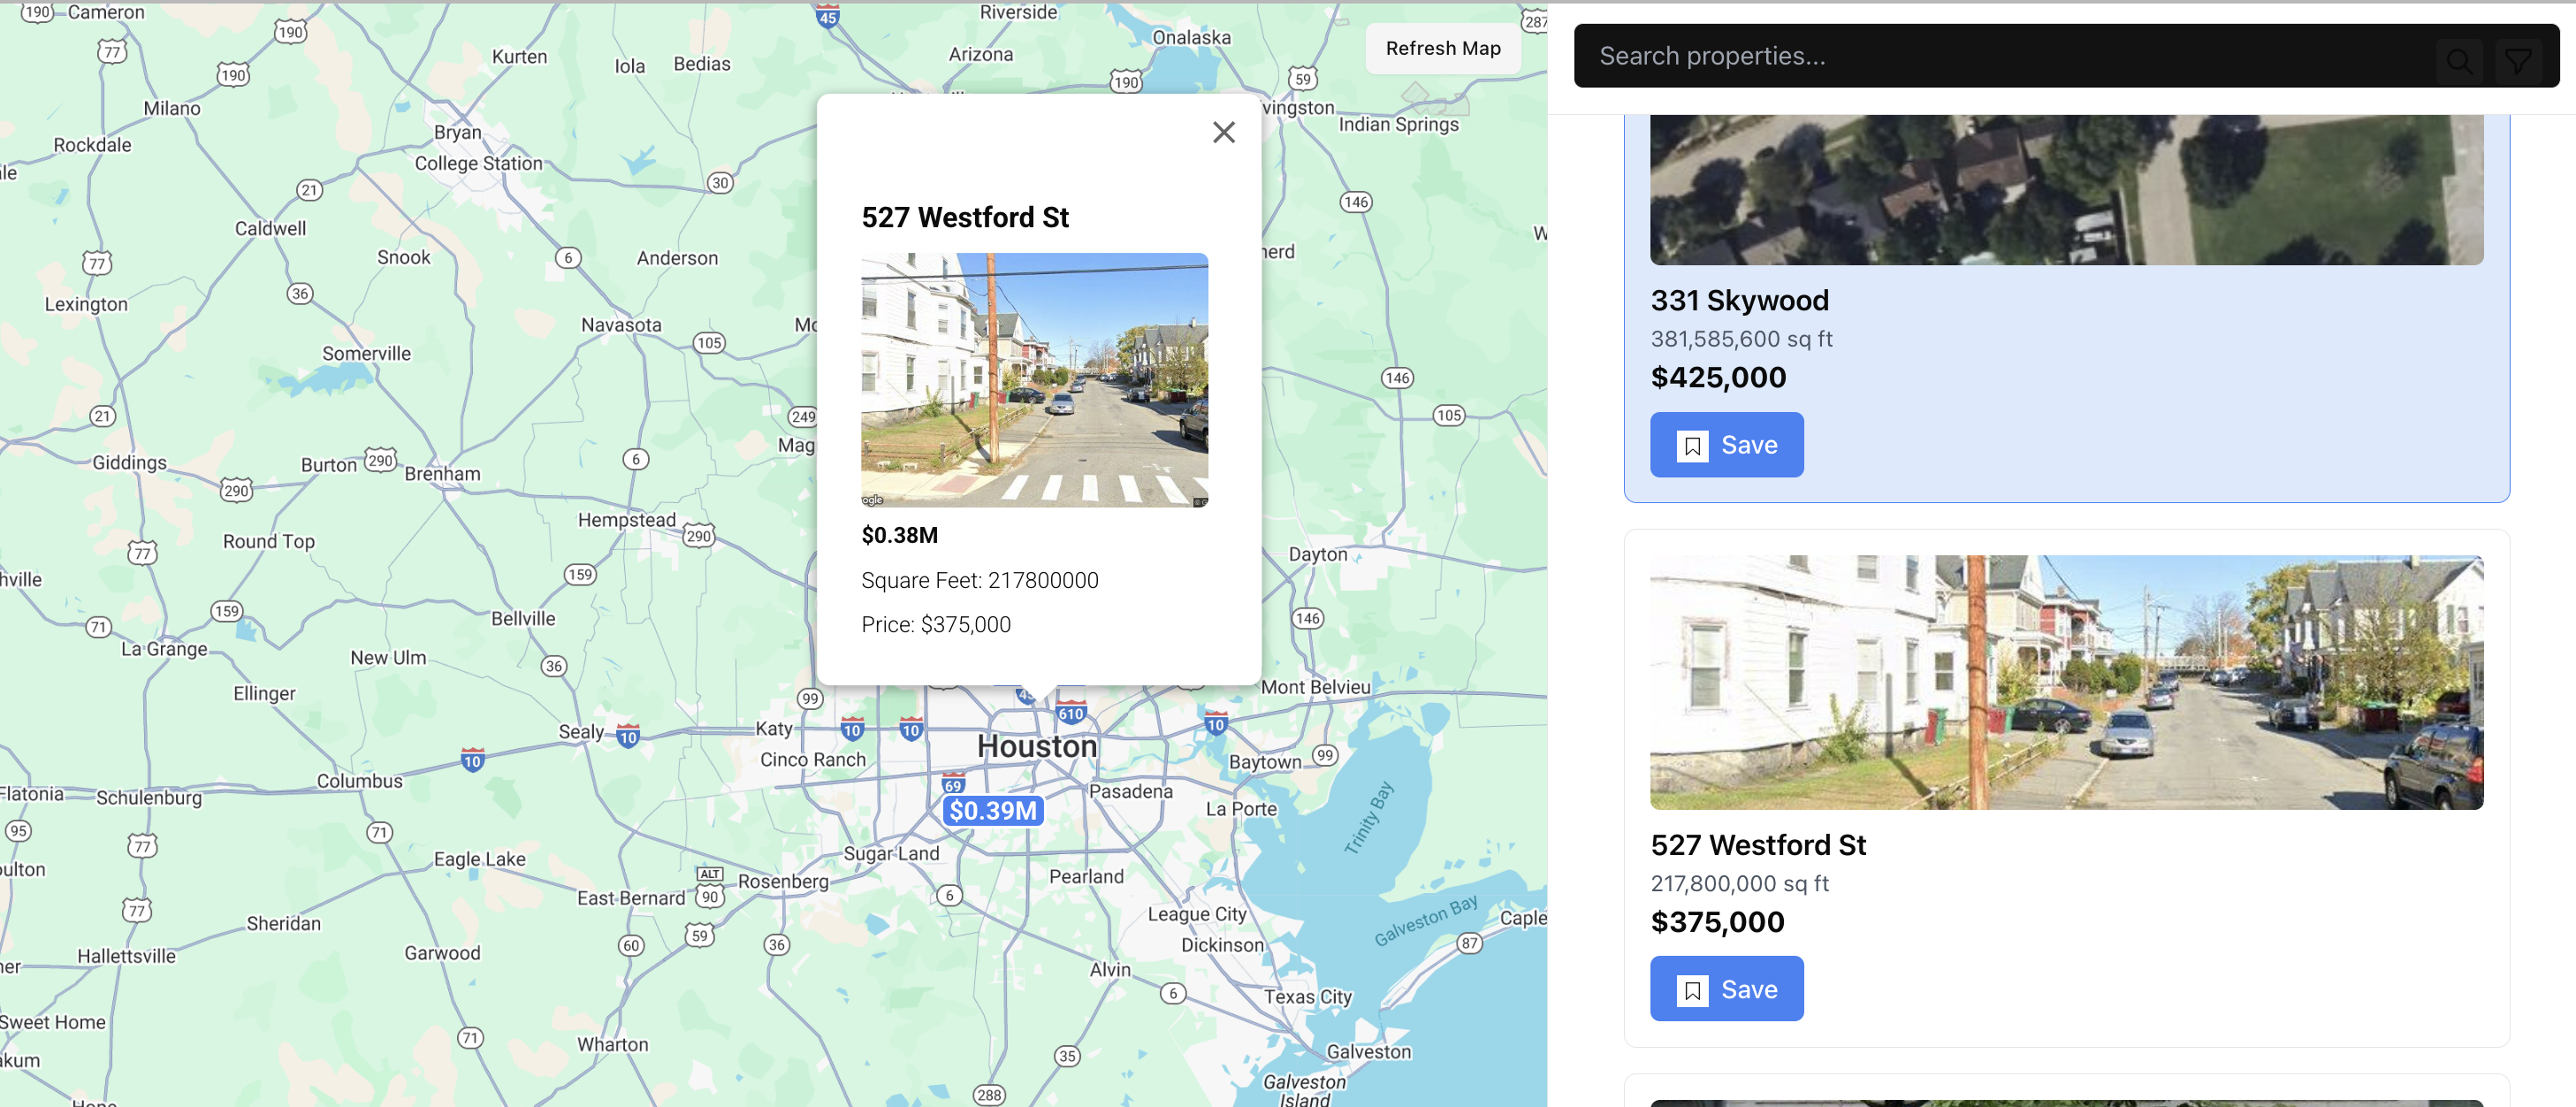Open the street photo in map popup
The width and height of the screenshot is (2576, 1107).
(1034, 380)
